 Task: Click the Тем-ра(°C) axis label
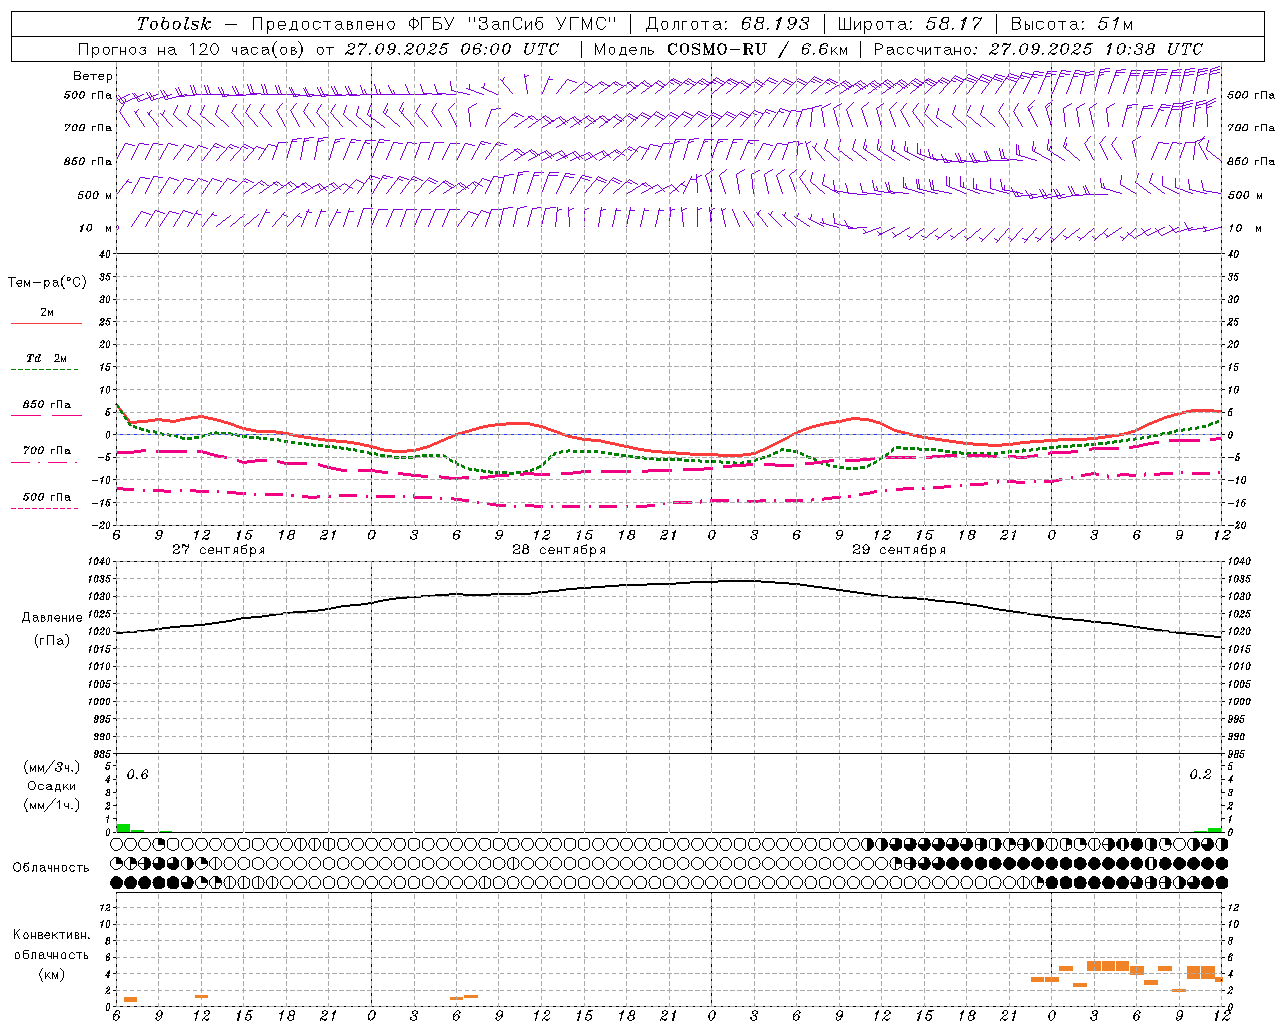click(x=47, y=283)
